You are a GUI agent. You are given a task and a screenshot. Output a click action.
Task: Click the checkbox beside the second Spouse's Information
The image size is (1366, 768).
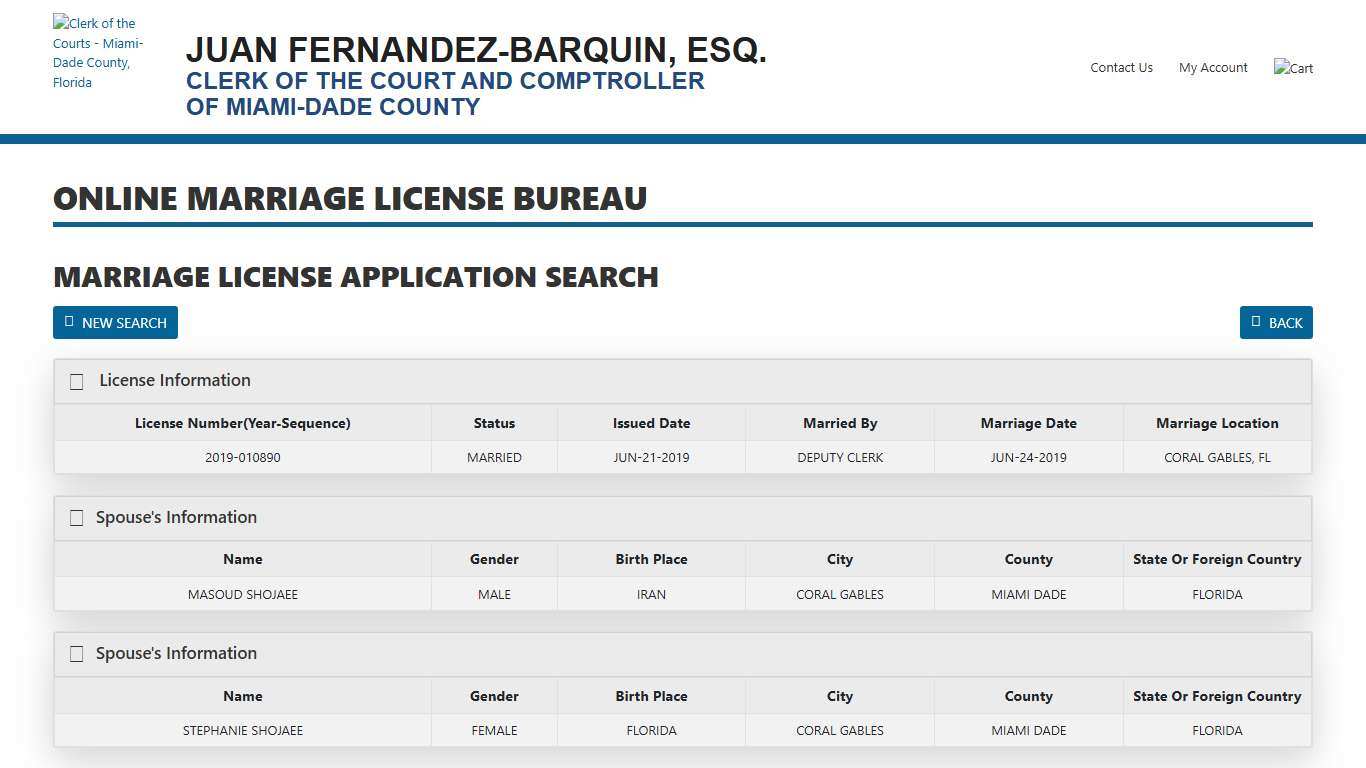(x=76, y=654)
